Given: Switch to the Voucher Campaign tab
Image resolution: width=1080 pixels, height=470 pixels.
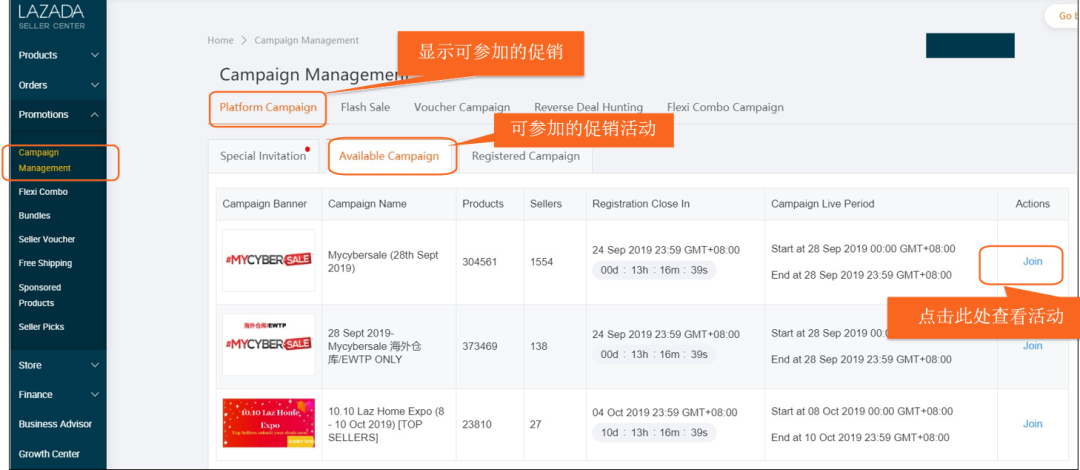Looking at the screenshot, I should [462, 108].
